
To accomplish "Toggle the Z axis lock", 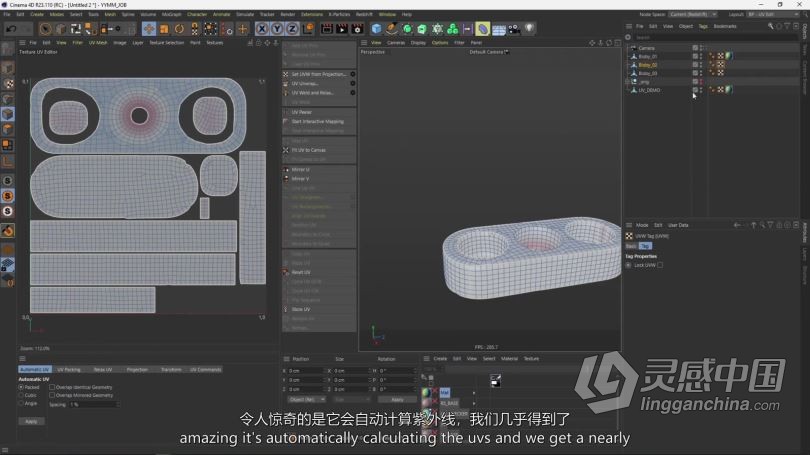I will (x=292, y=29).
